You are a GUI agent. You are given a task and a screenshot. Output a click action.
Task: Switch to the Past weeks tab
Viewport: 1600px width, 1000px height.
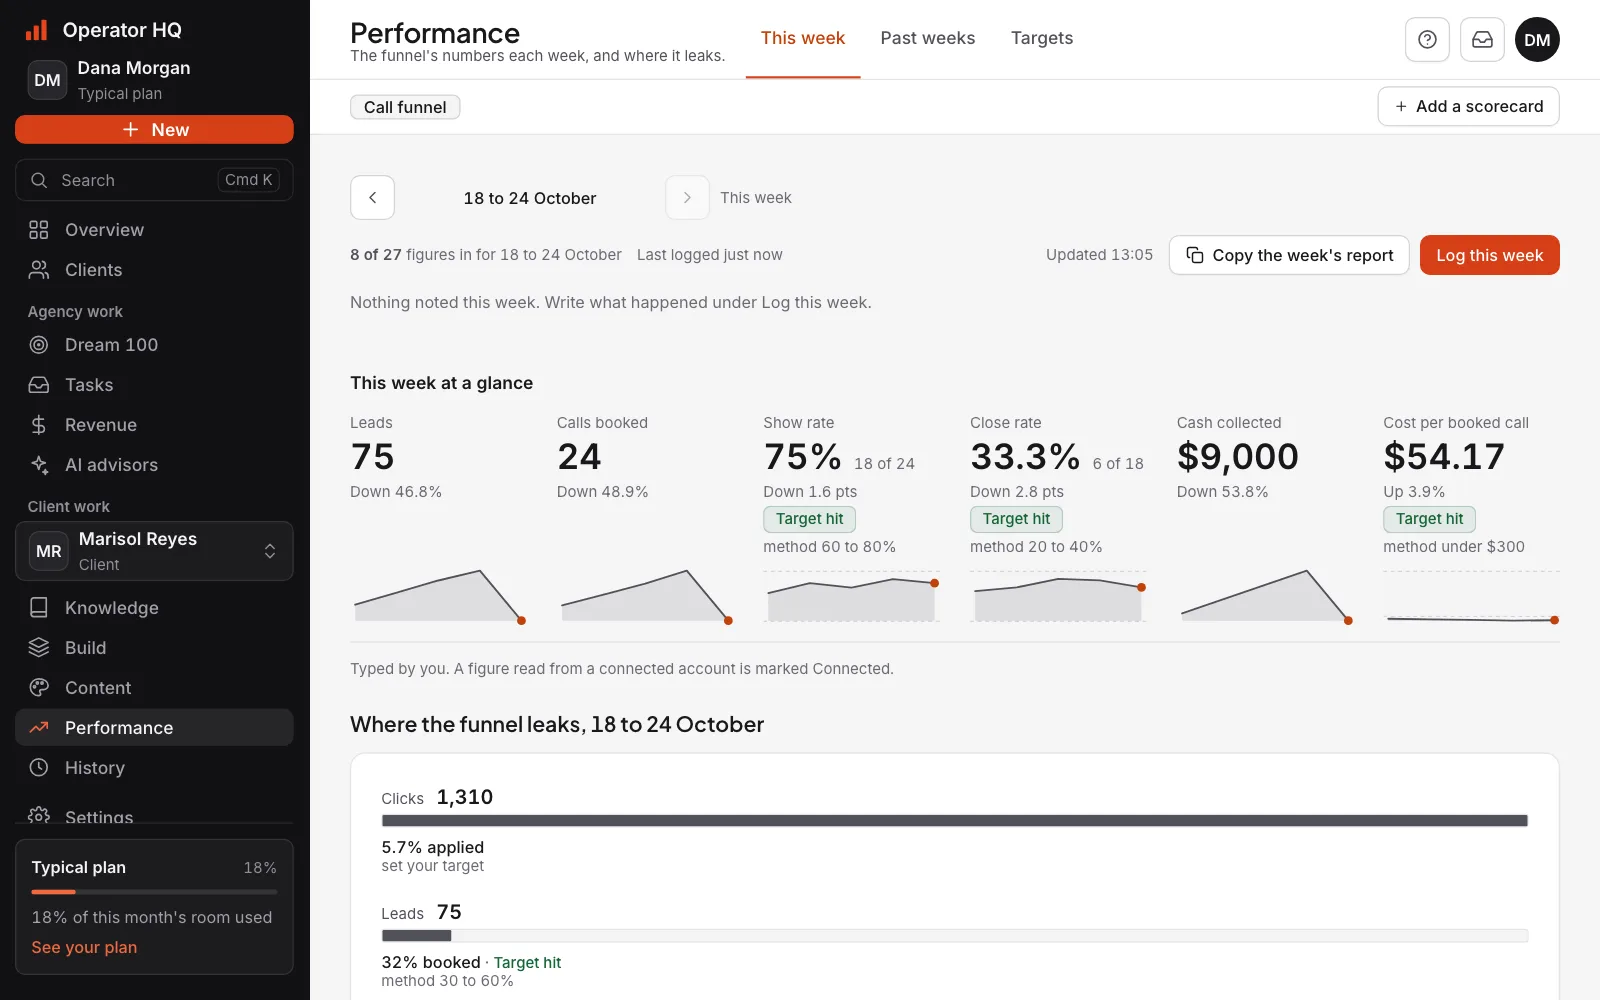[x=927, y=39]
